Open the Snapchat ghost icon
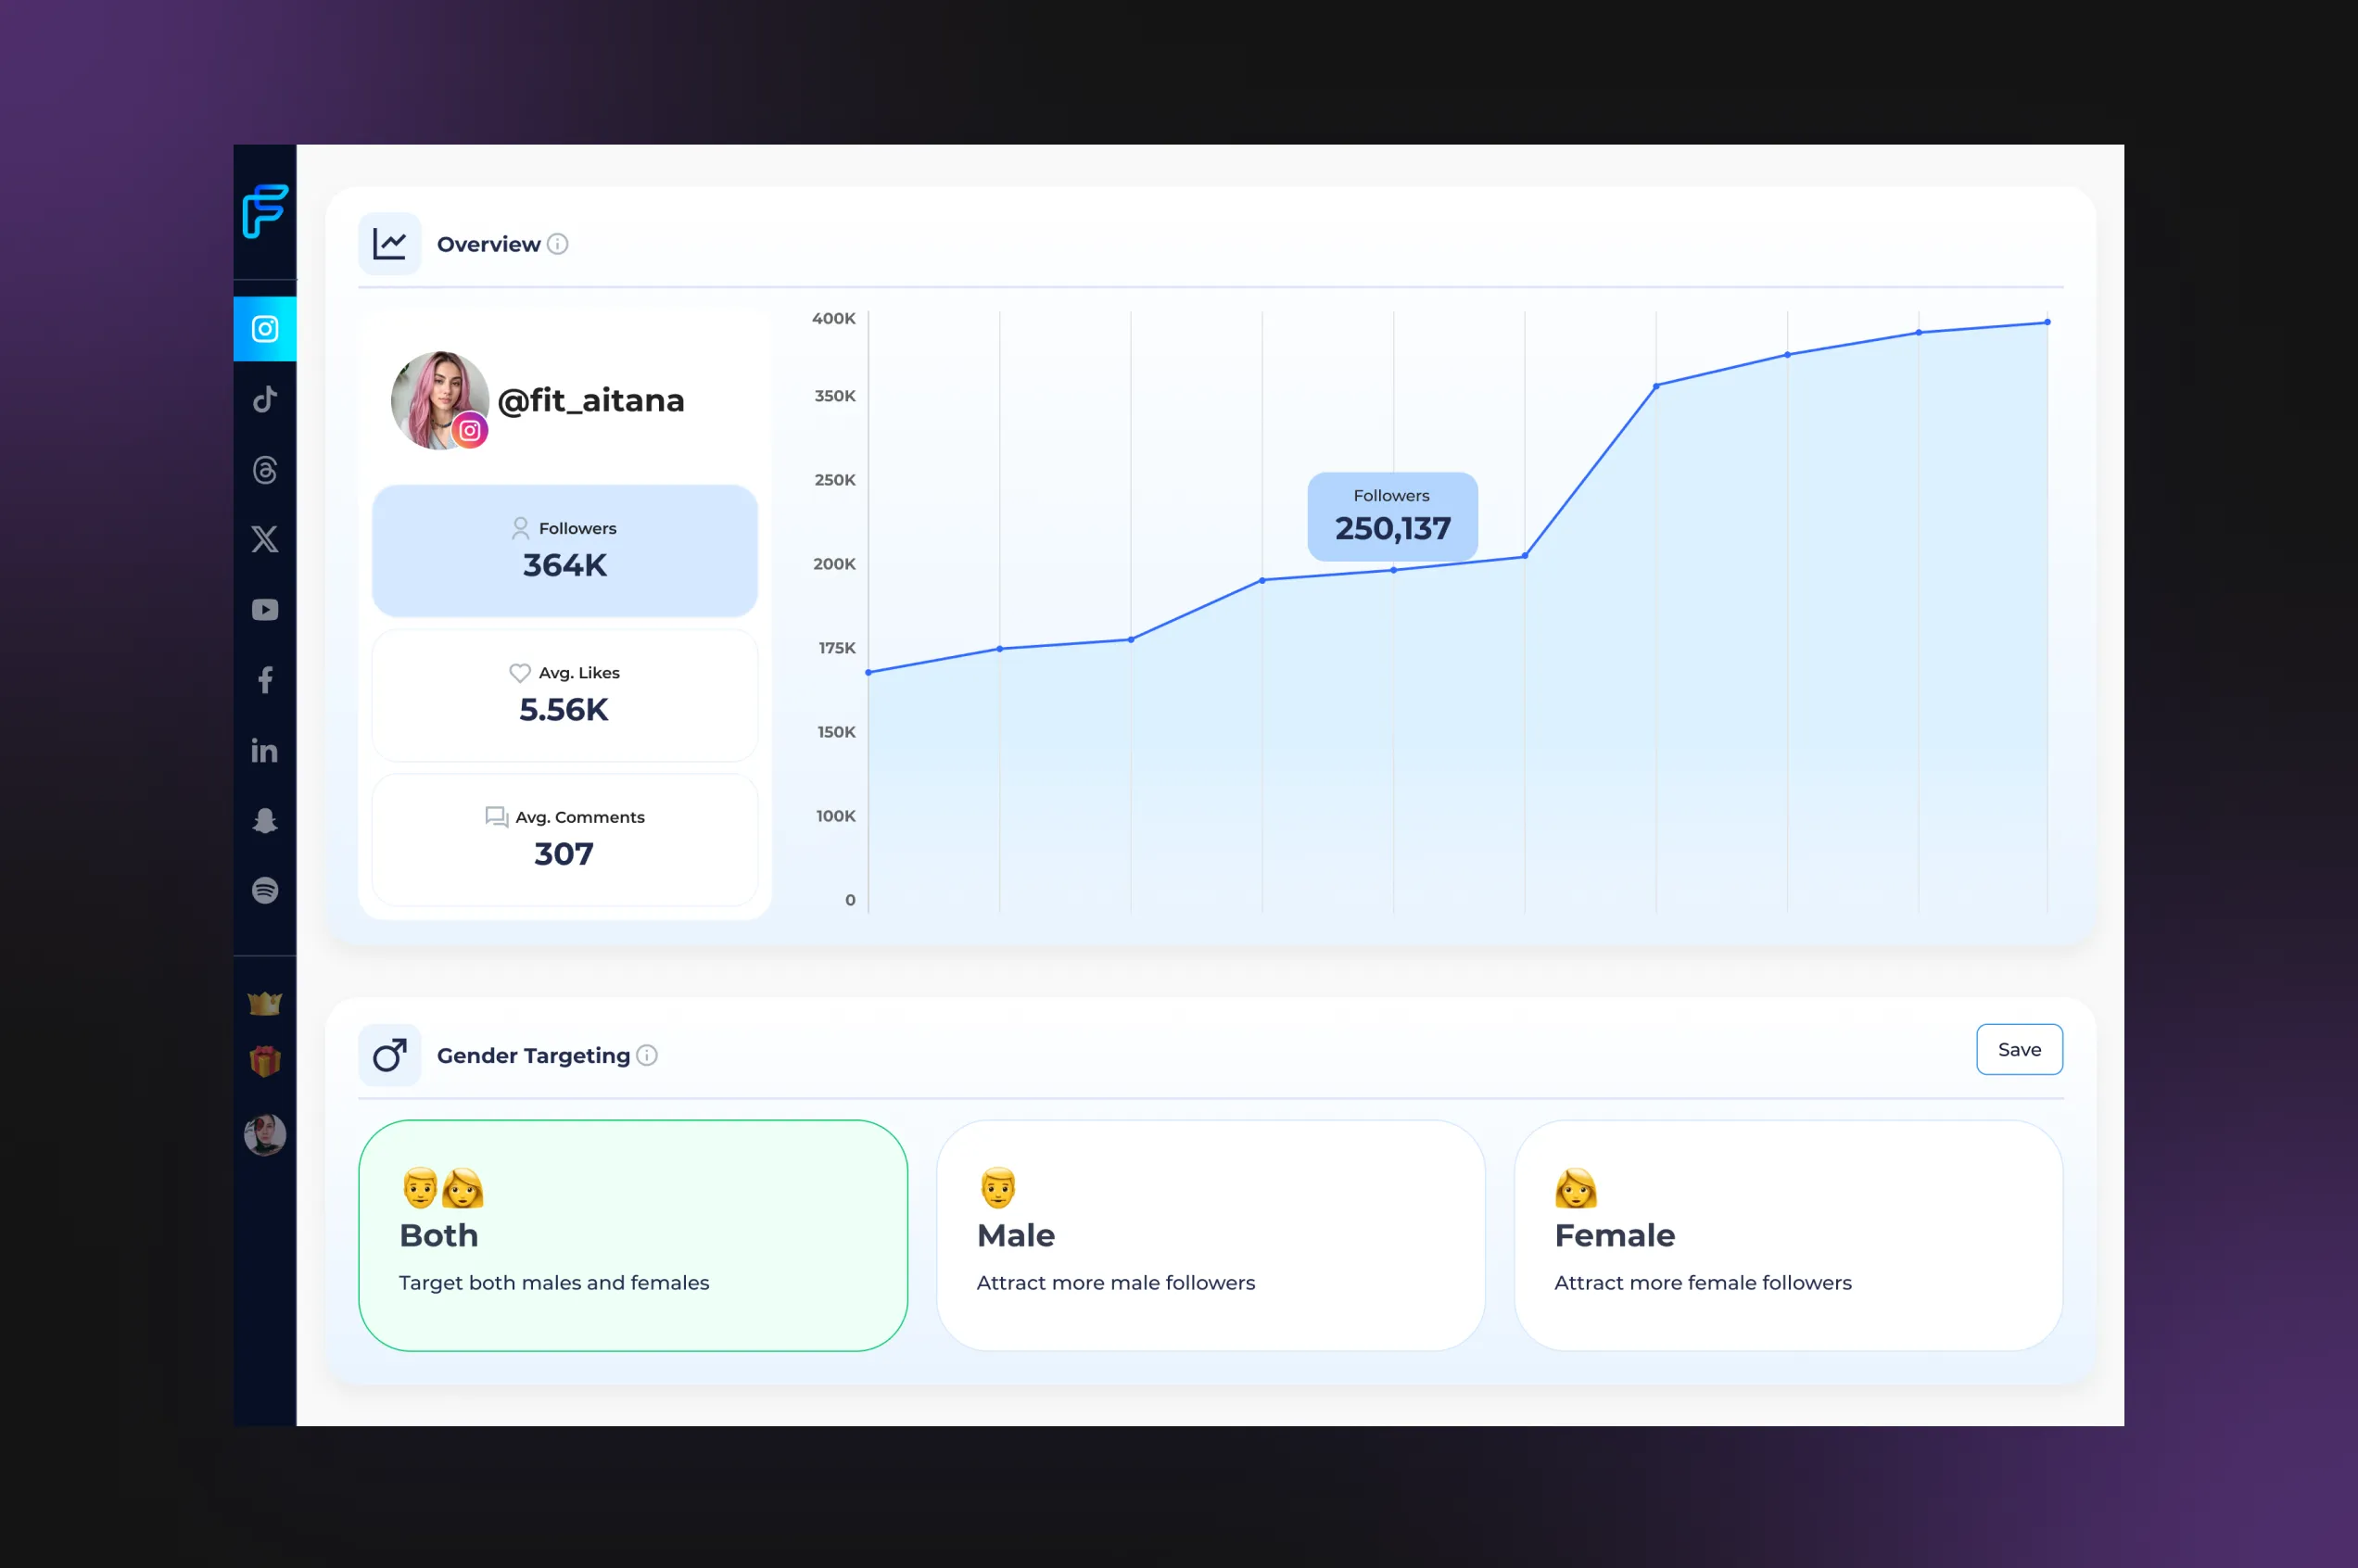Screen dimensions: 2358x1568 264,820
